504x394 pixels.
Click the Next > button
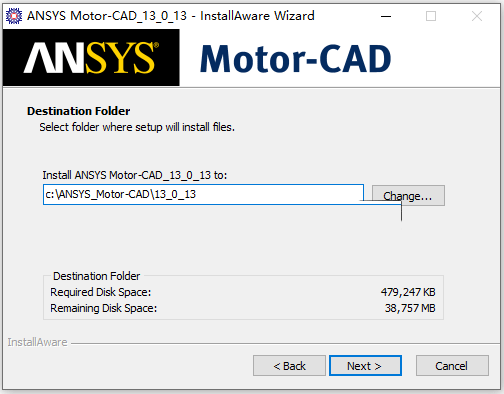pos(365,366)
